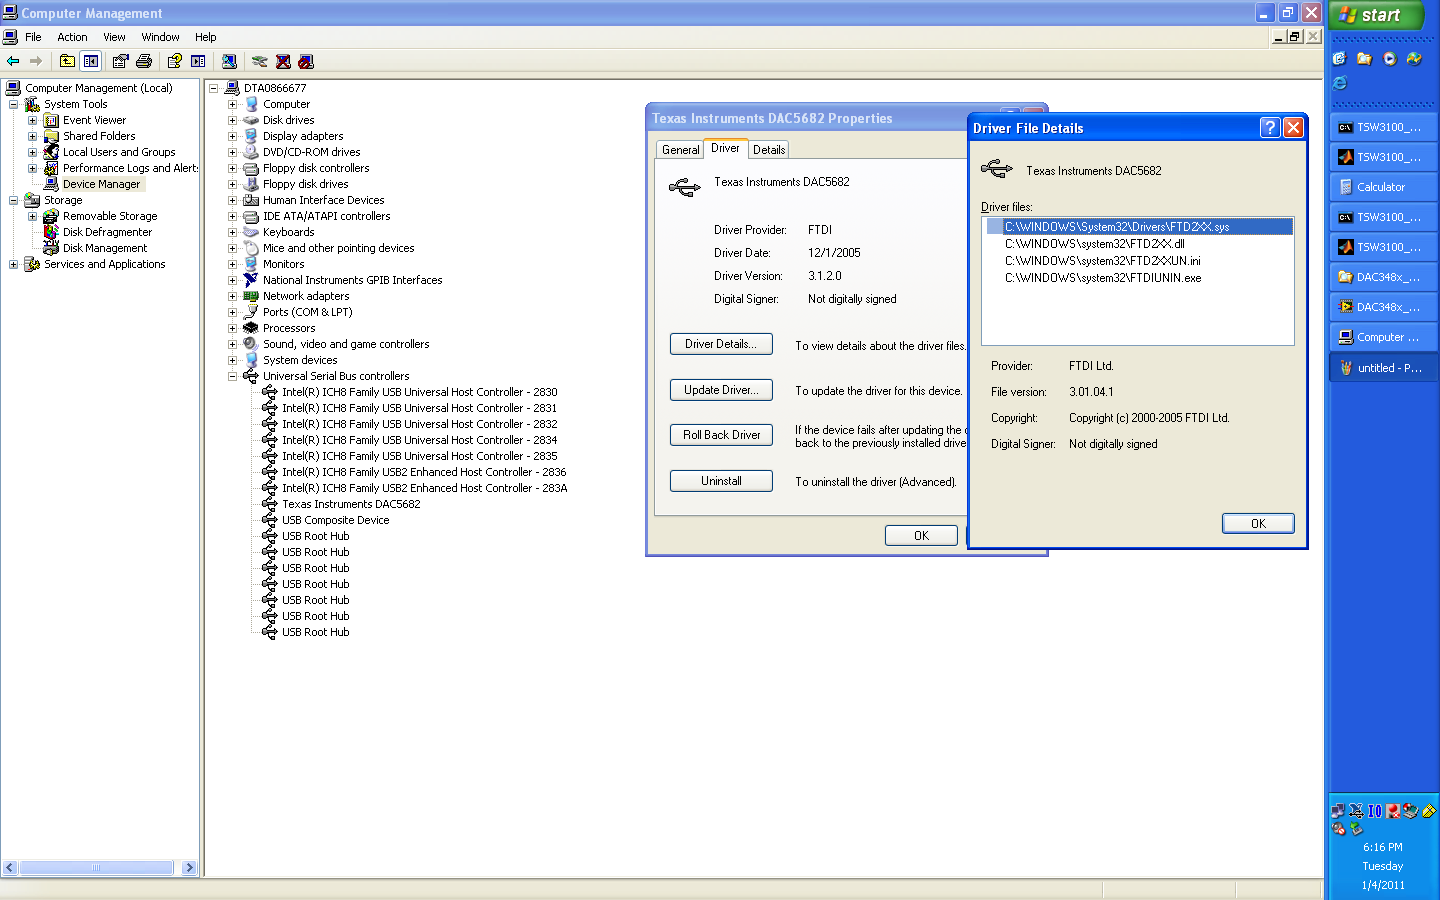Expand Services and Applications node
Screen dimensions: 1440x900
13,264
